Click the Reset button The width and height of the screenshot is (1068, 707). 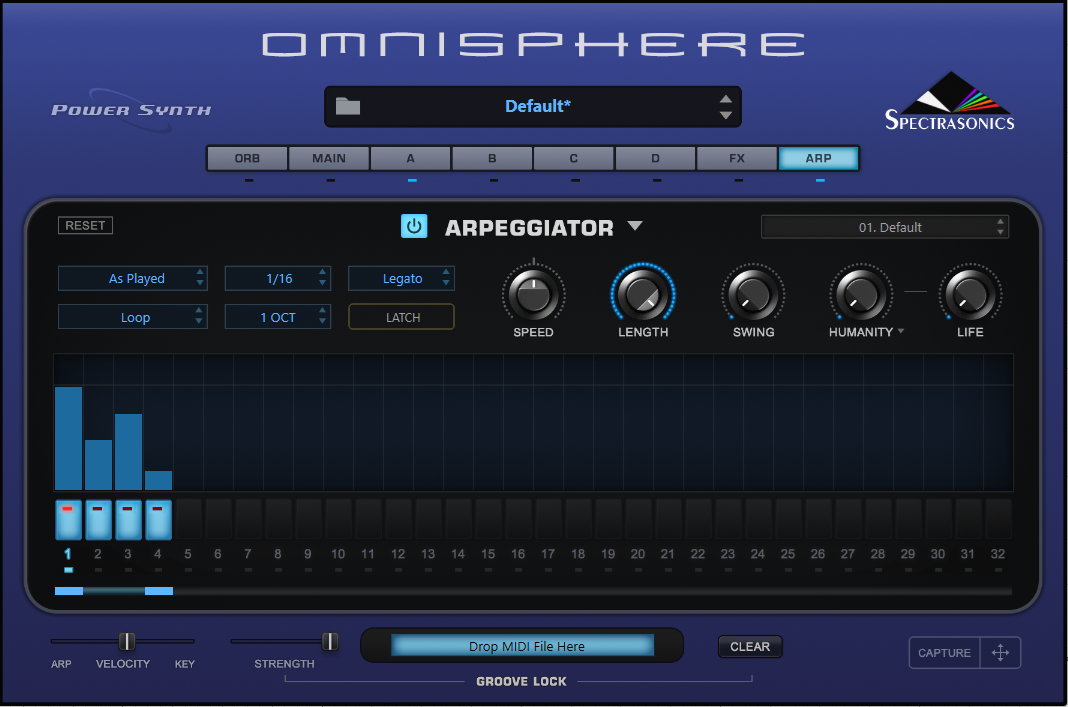pos(85,226)
